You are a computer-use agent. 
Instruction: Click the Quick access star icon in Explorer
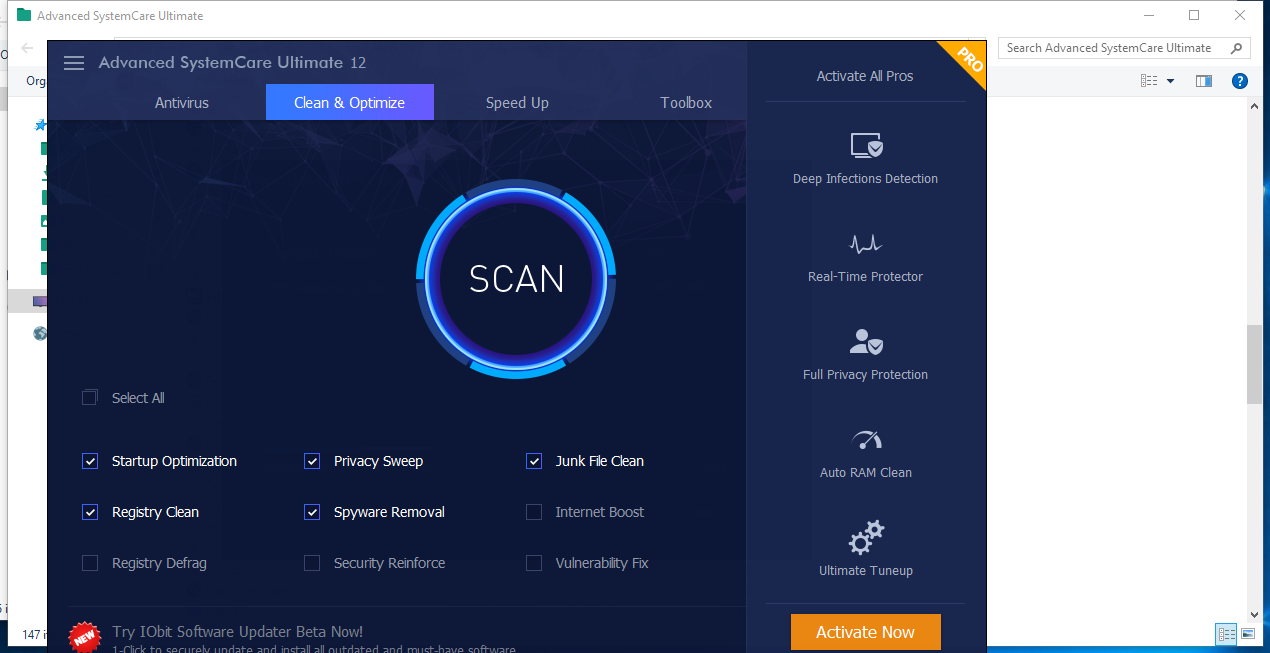pyautogui.click(x=41, y=125)
